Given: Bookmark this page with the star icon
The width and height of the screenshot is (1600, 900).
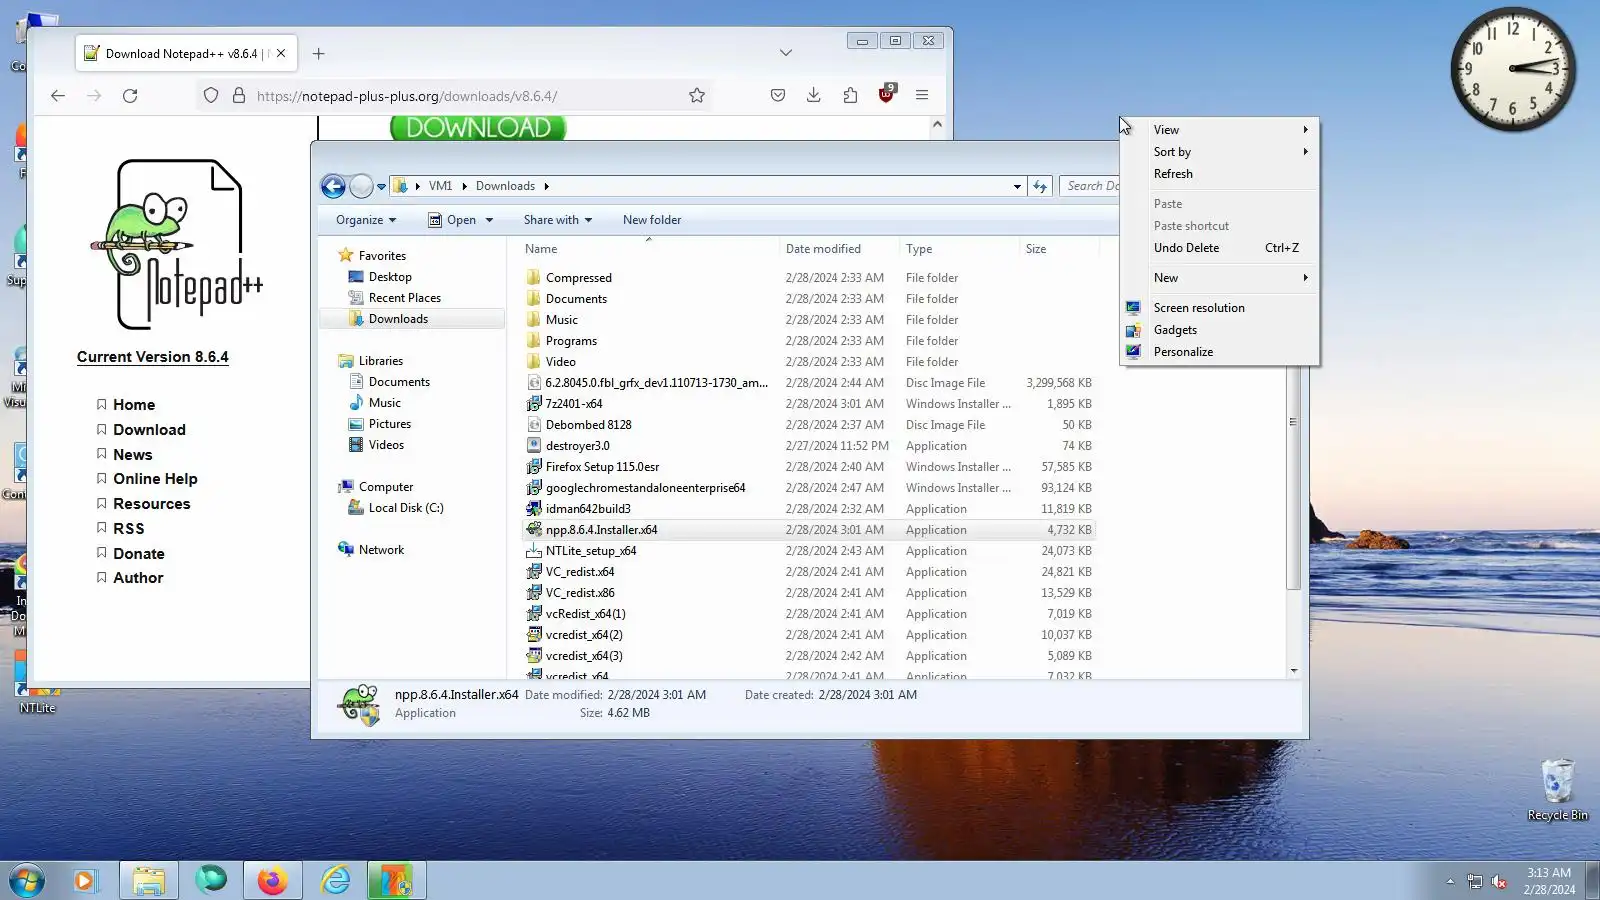Looking at the screenshot, I should 697,96.
